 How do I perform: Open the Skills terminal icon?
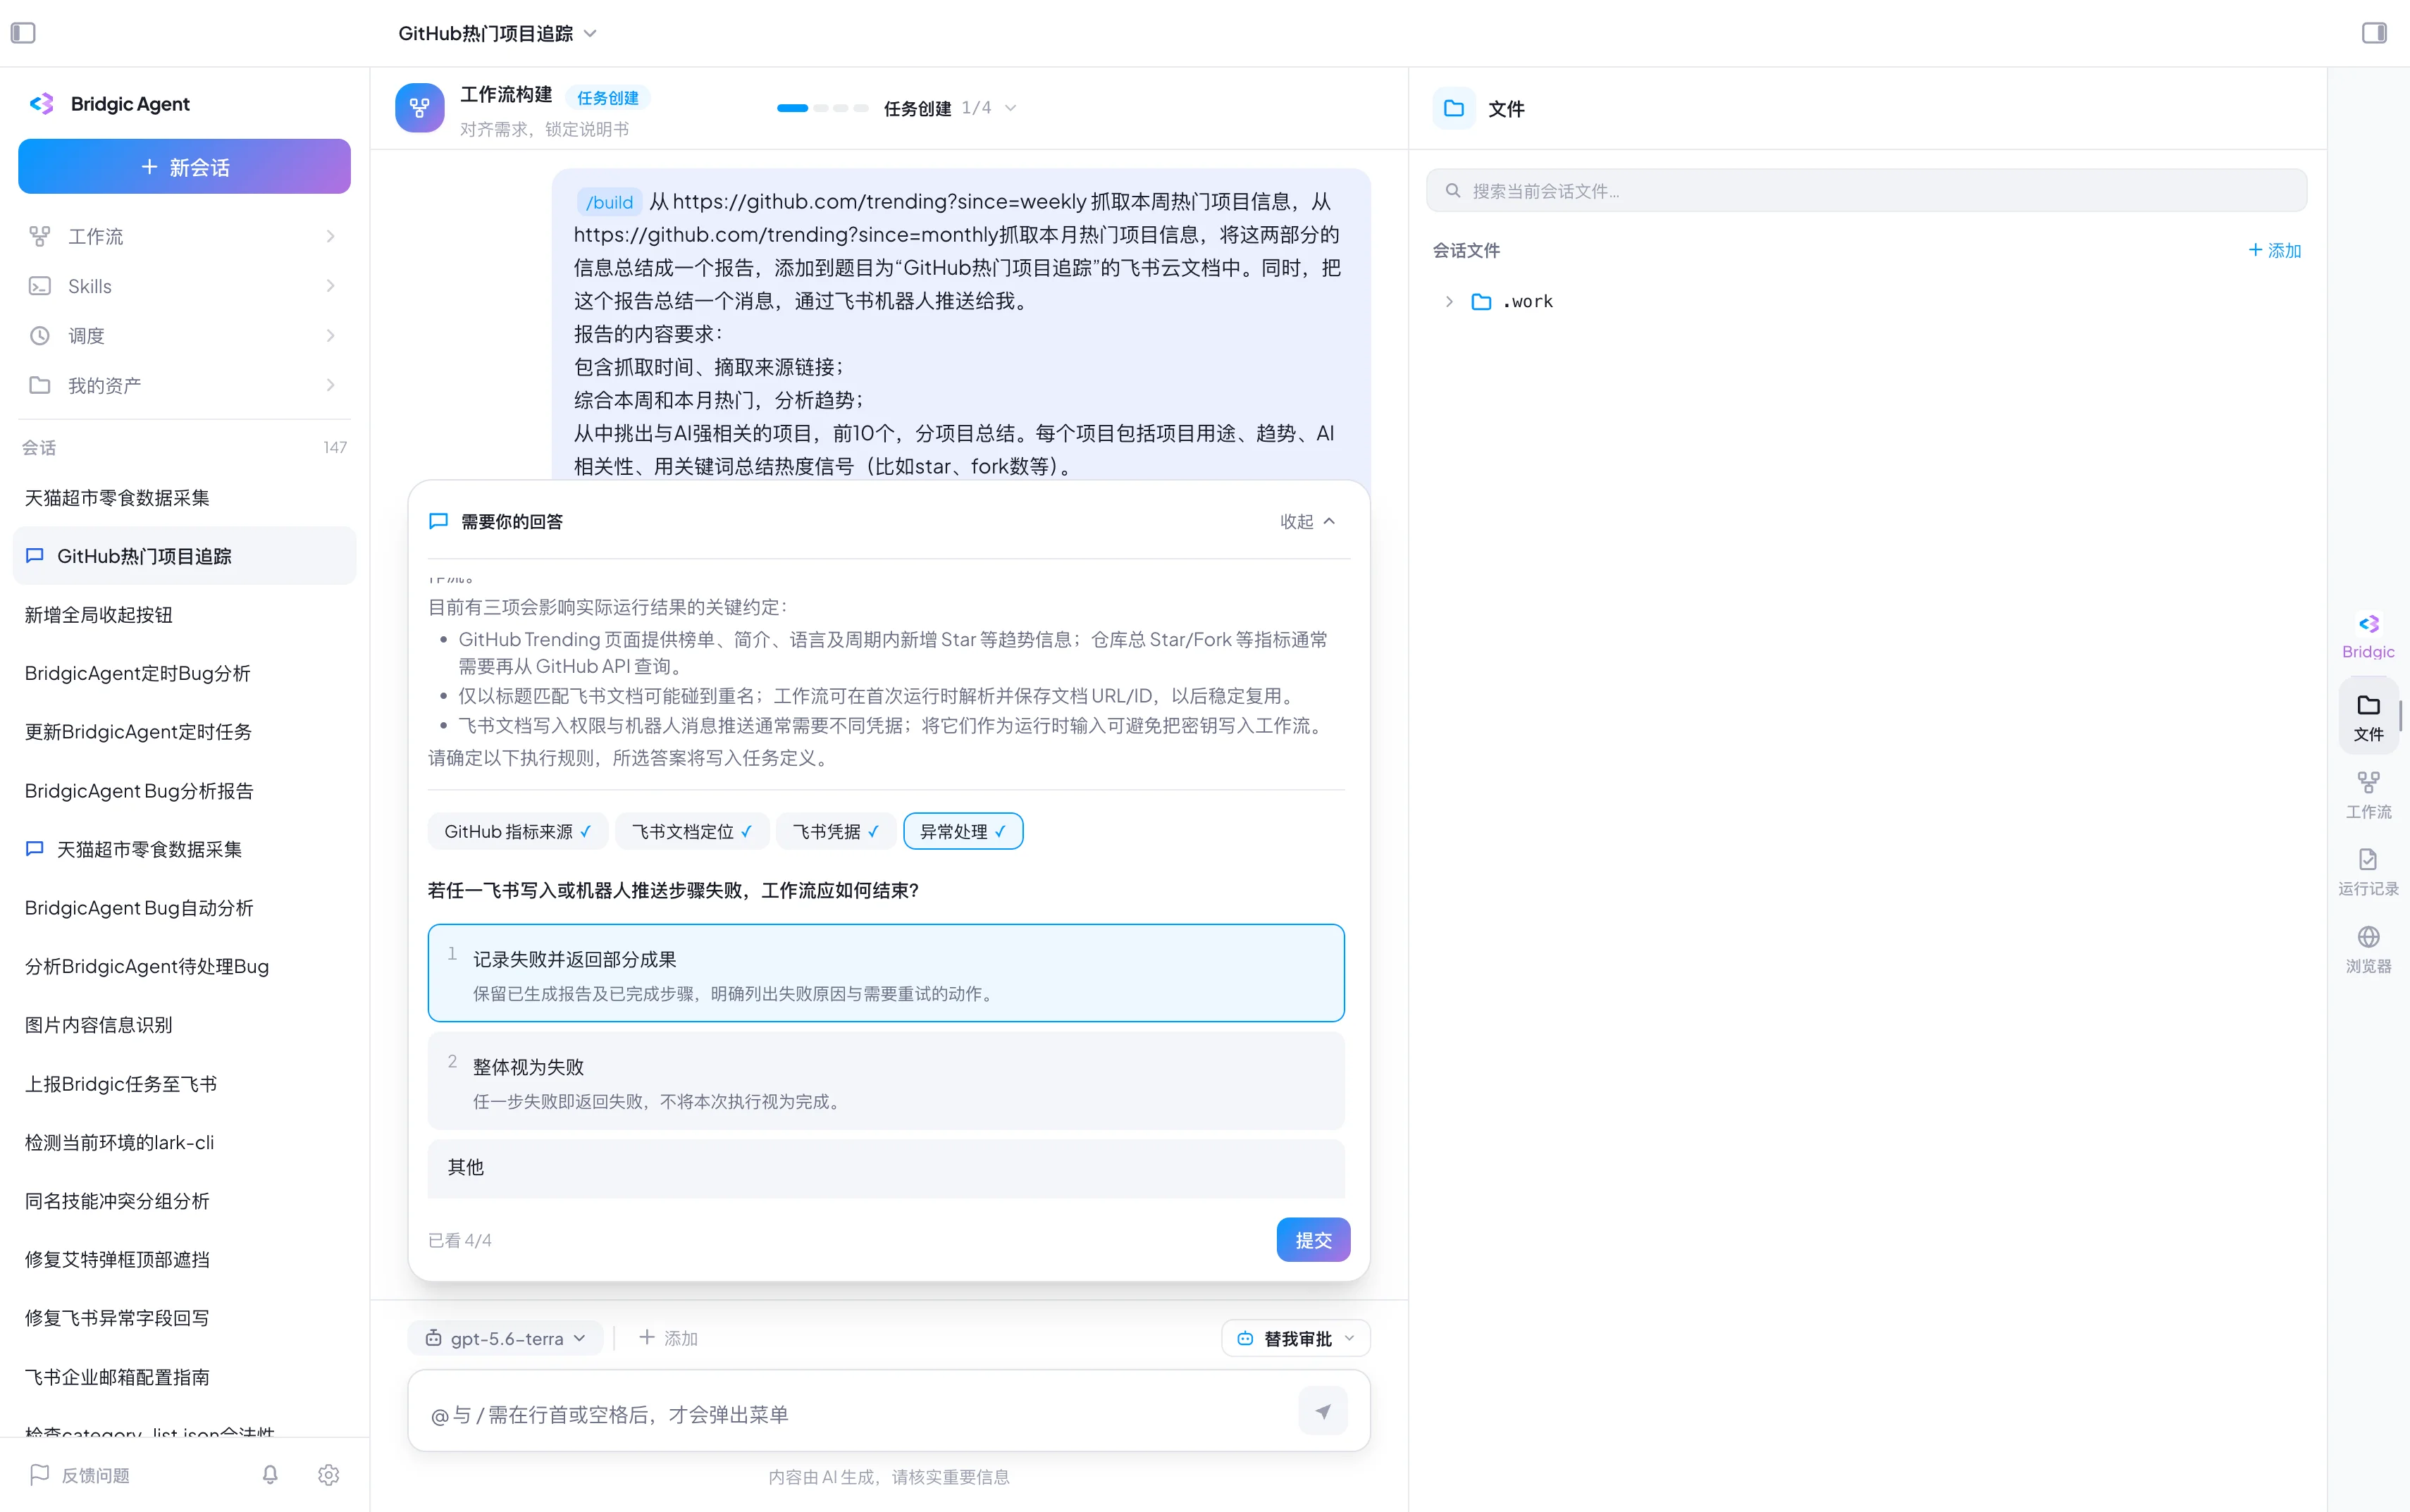(x=39, y=286)
